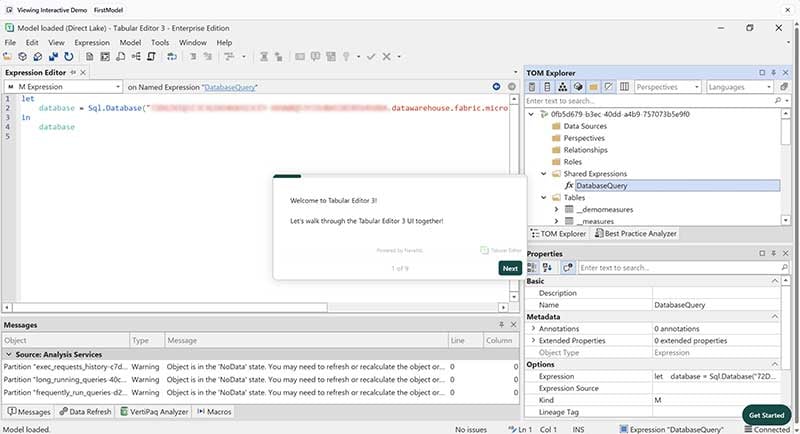Screen dimensions: 800x434
Task: Toggle display folders in TOM Explorer toolbar
Action: pyautogui.click(x=591, y=87)
